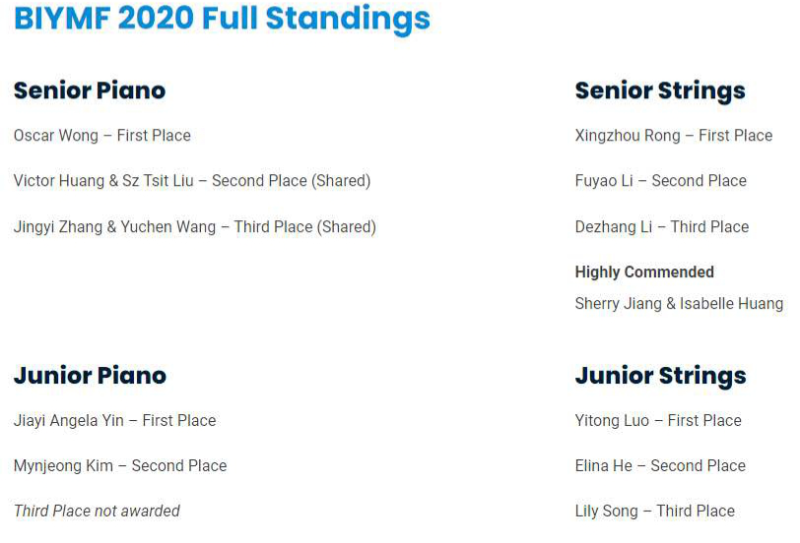Click Jingyi Zhang & Yuchen Wang result line

point(195,227)
